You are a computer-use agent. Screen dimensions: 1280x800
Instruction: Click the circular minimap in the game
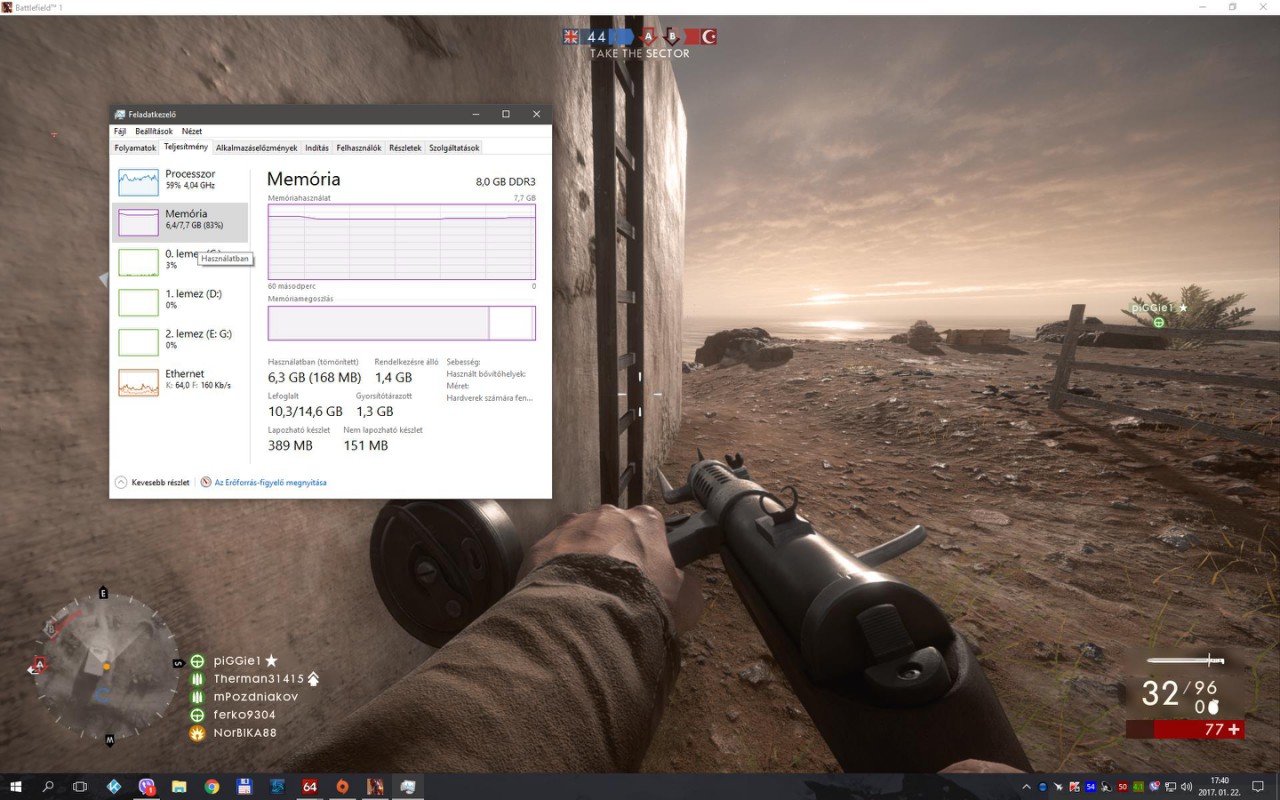104,666
